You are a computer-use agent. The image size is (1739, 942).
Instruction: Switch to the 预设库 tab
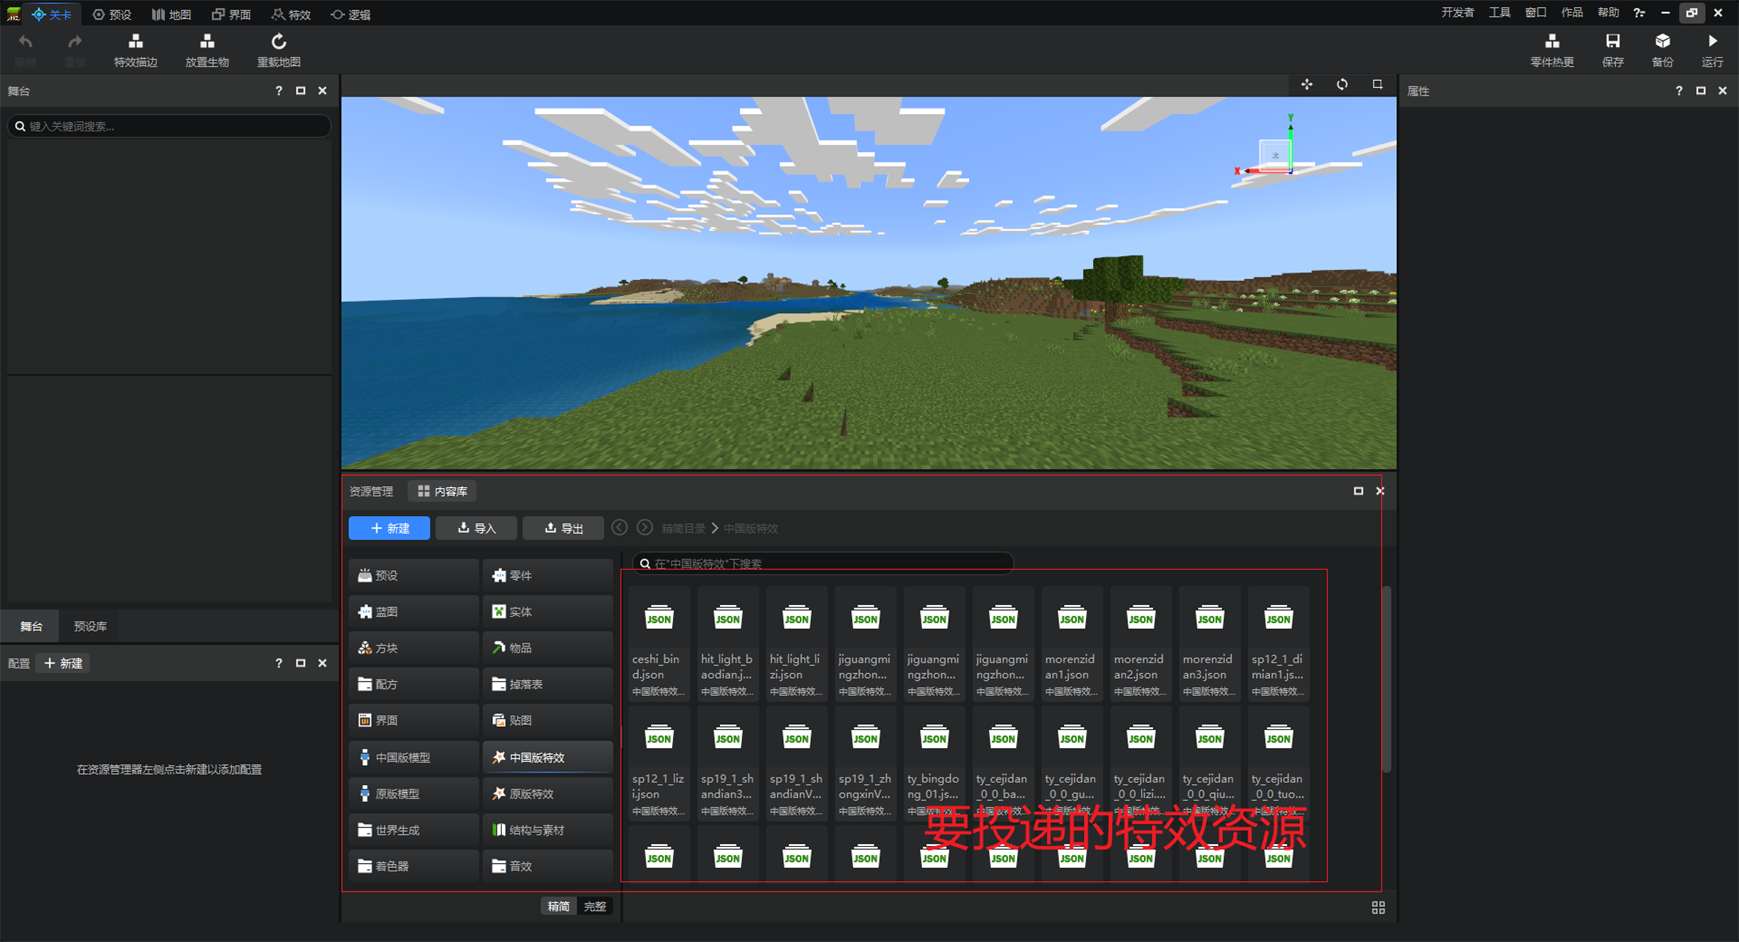pyautogui.click(x=90, y=626)
